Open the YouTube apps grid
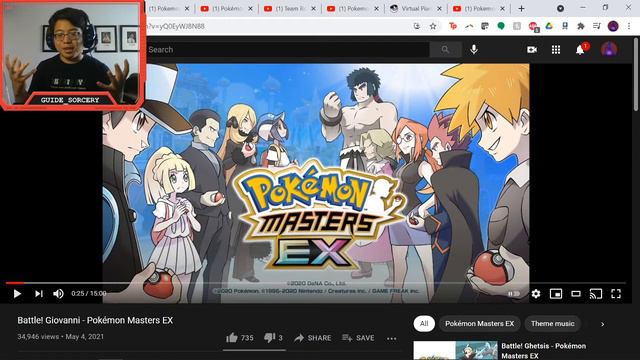The image size is (640, 360). click(556, 50)
